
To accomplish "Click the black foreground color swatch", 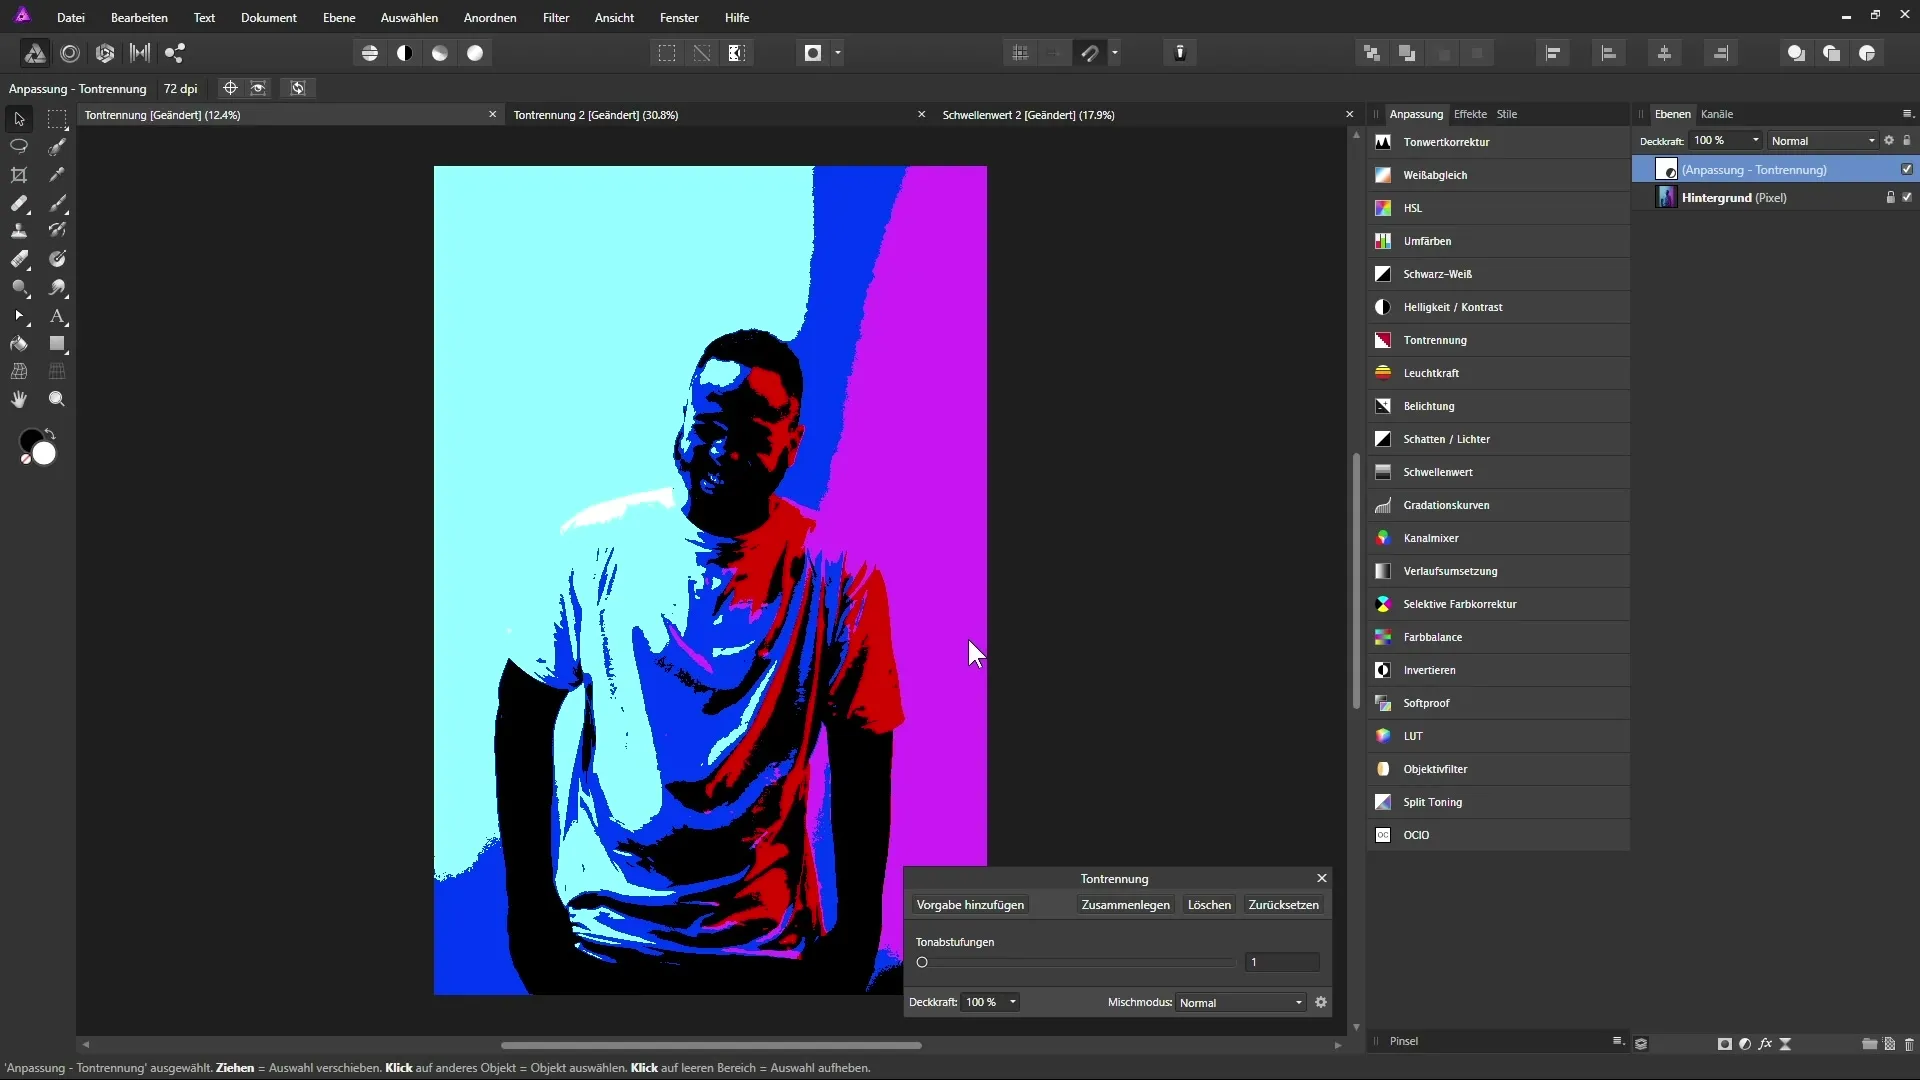I will click(30, 440).
